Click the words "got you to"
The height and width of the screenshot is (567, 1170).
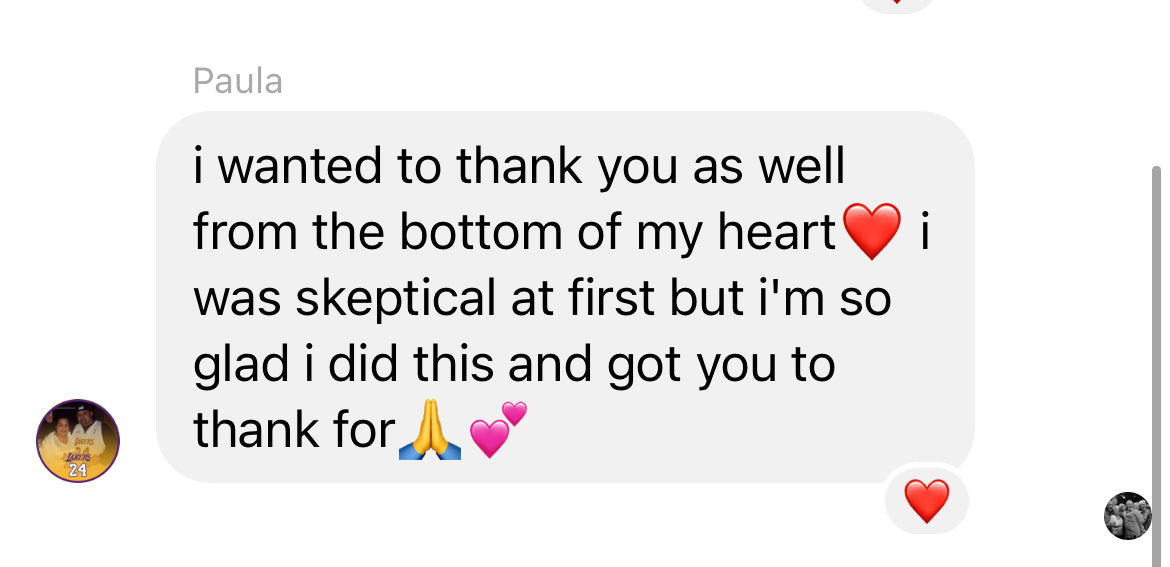[720, 365]
